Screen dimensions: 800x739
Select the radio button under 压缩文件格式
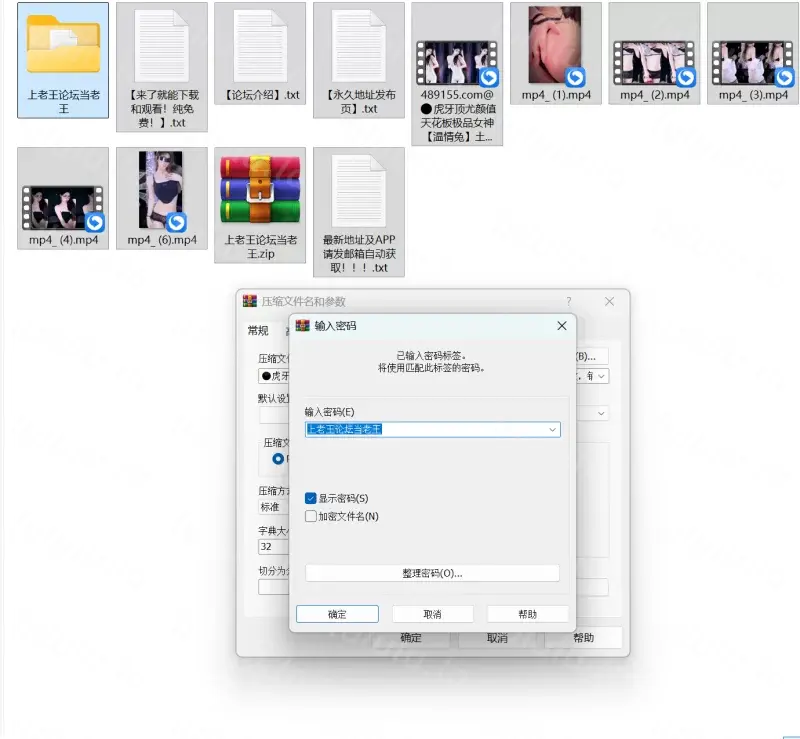pyautogui.click(x=278, y=459)
